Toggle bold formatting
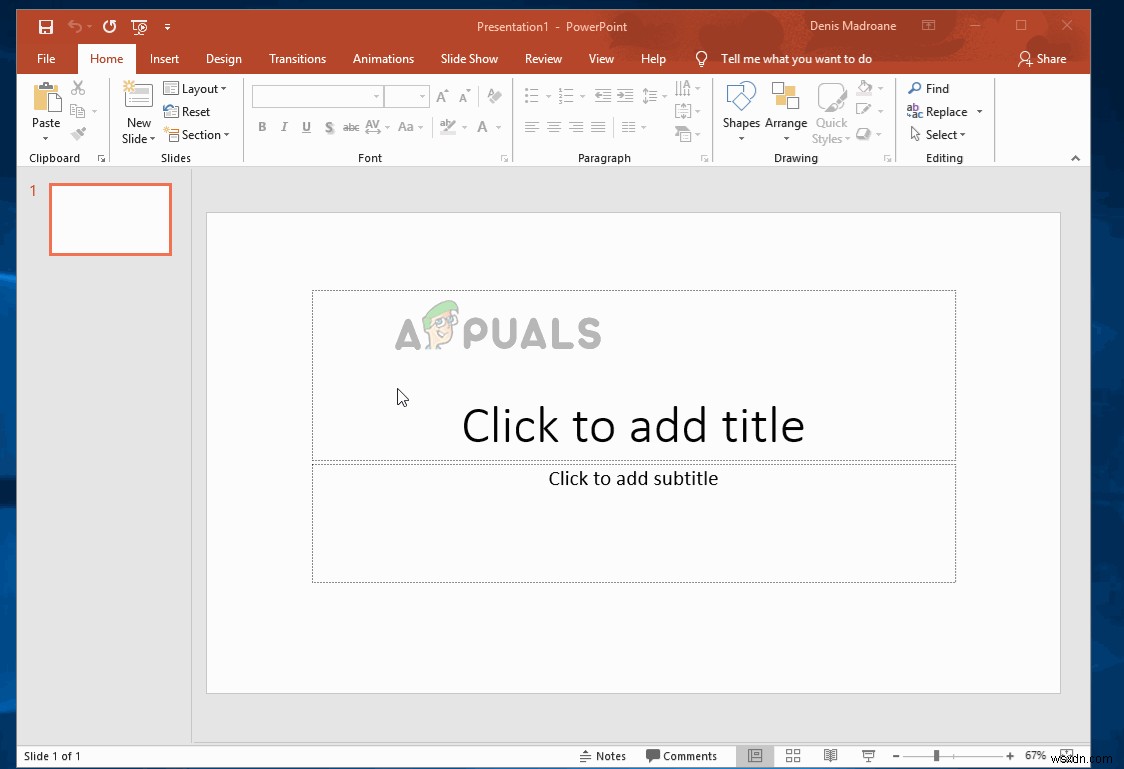Screen dimensions: 1124x769 [x=261, y=128]
